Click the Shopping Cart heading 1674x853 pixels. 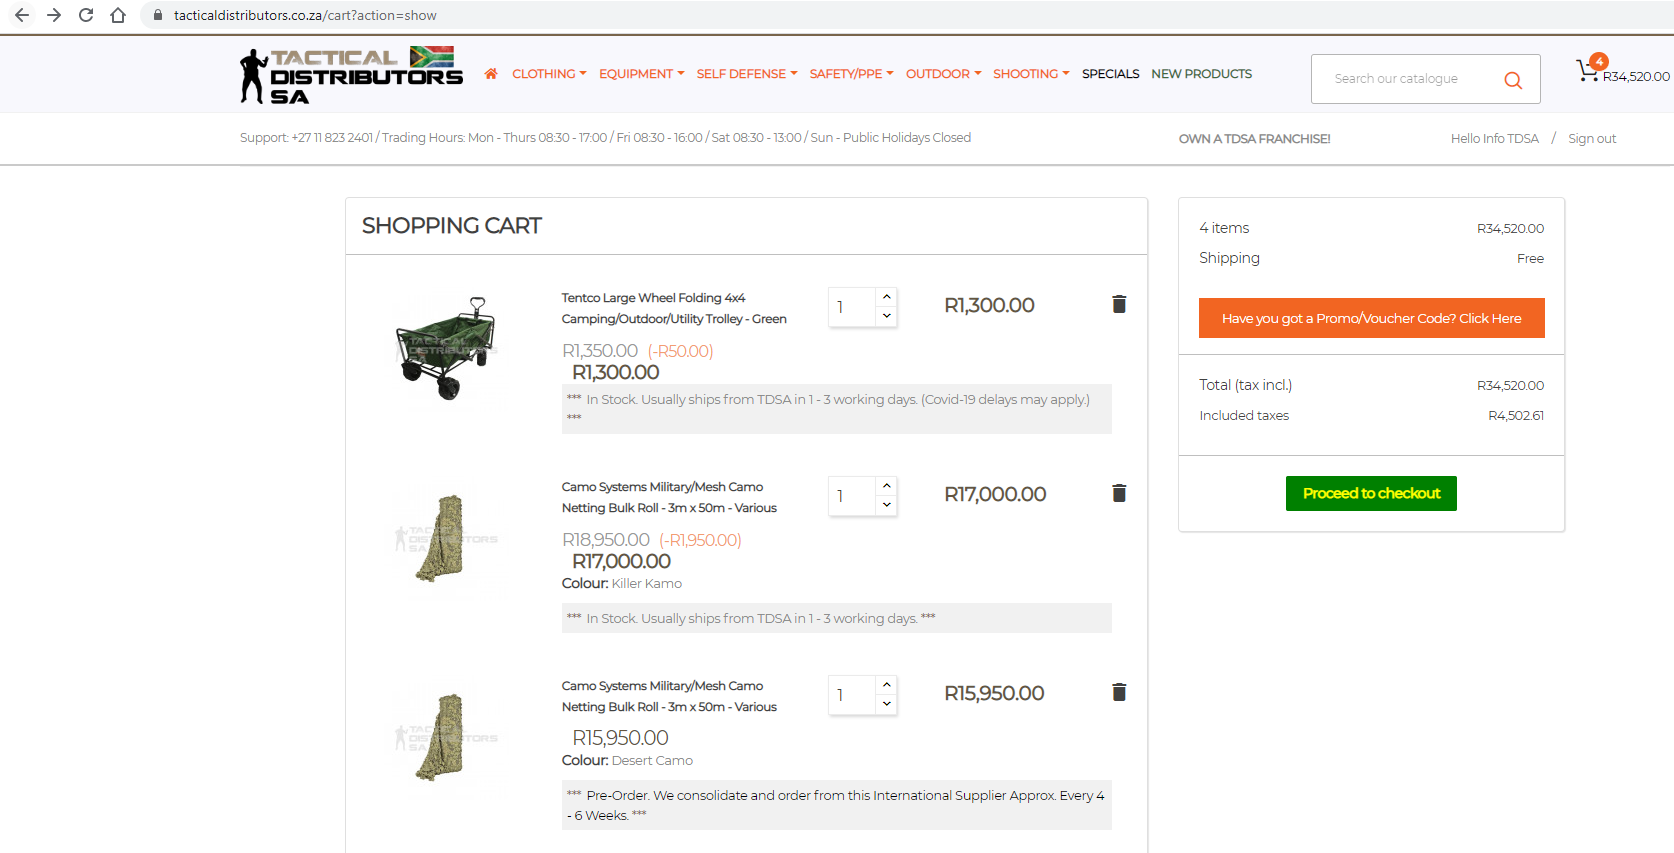452,226
